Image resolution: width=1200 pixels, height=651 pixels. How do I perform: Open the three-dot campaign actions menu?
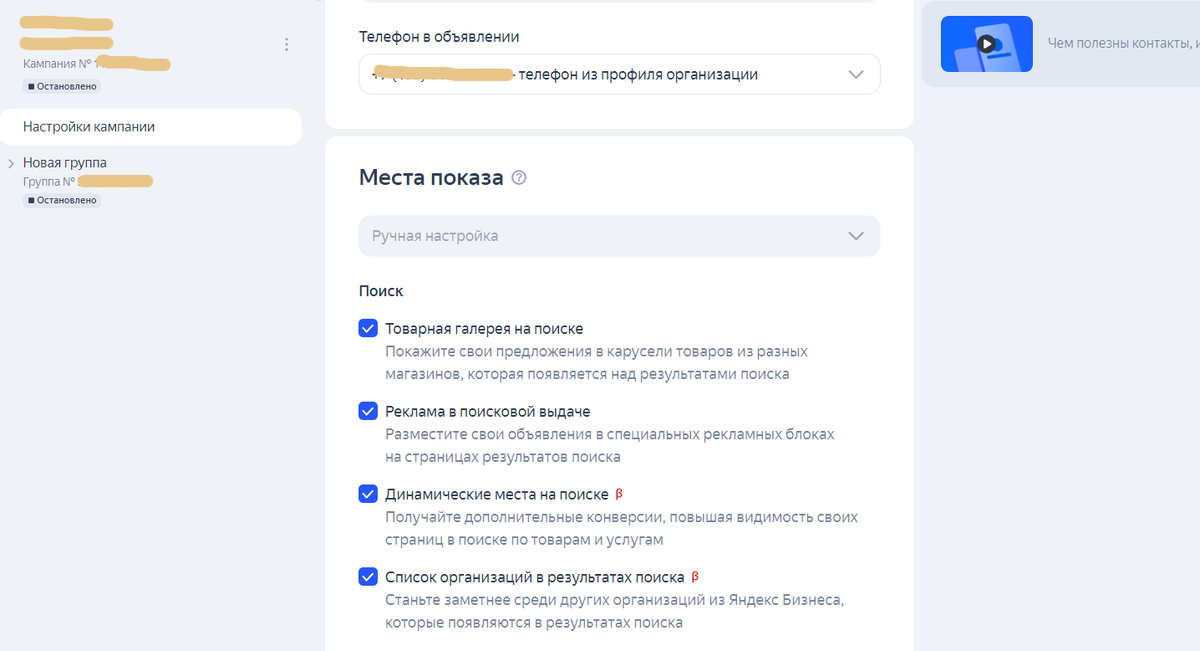point(286,44)
